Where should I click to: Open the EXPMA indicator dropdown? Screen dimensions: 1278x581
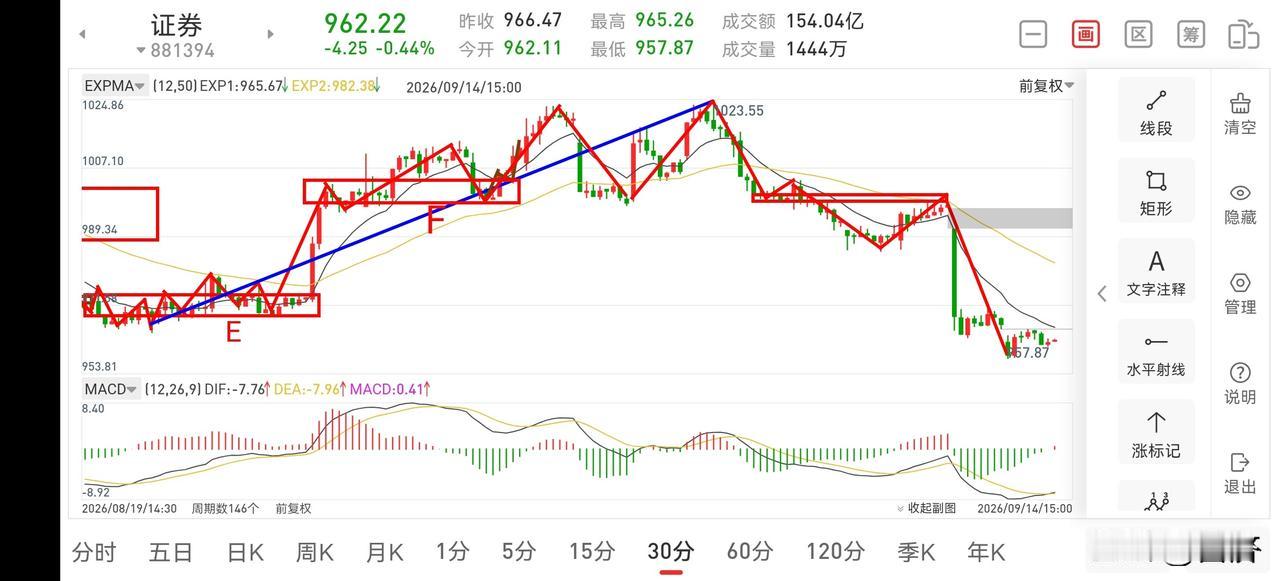click(115, 86)
